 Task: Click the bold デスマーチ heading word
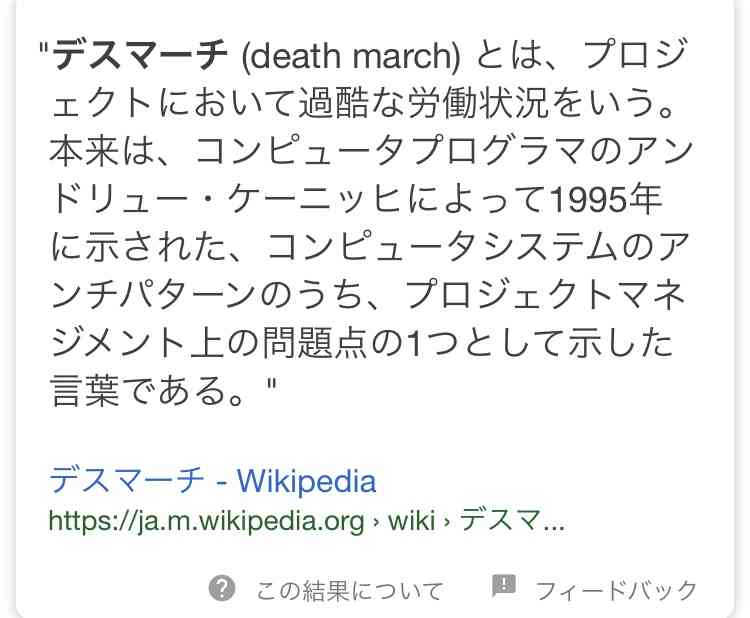point(140,55)
